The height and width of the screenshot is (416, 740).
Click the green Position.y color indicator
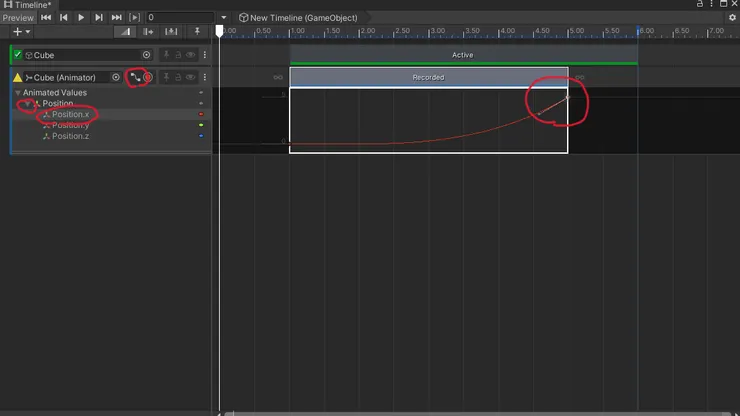pyautogui.click(x=201, y=125)
